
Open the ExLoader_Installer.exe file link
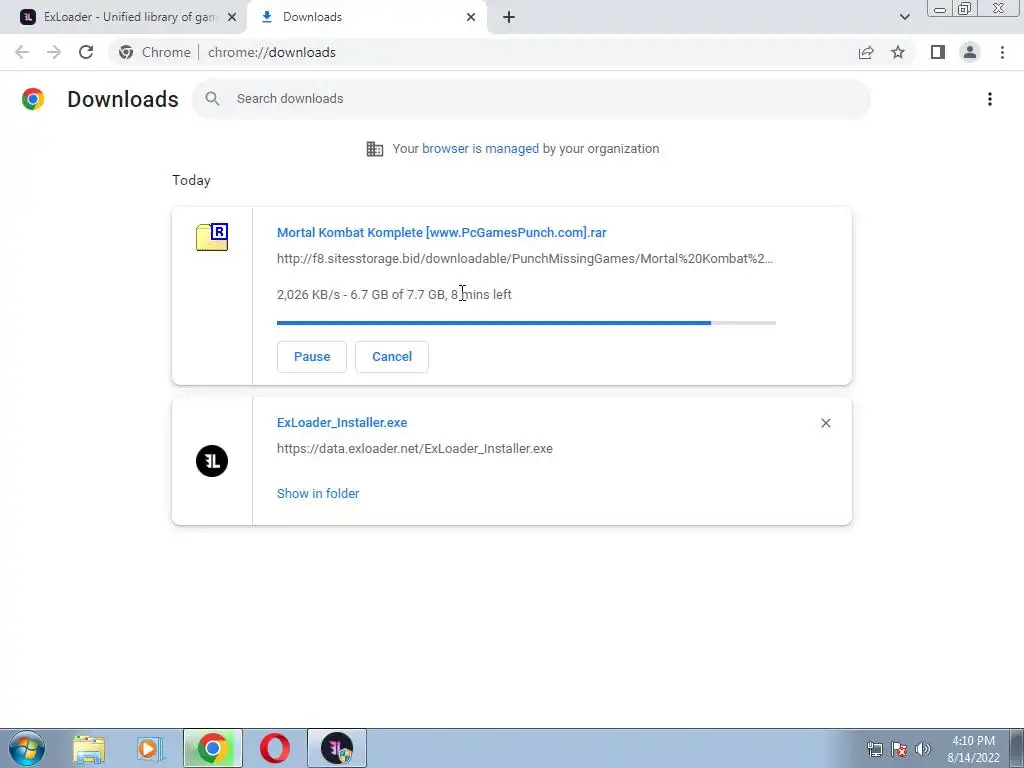pos(342,423)
